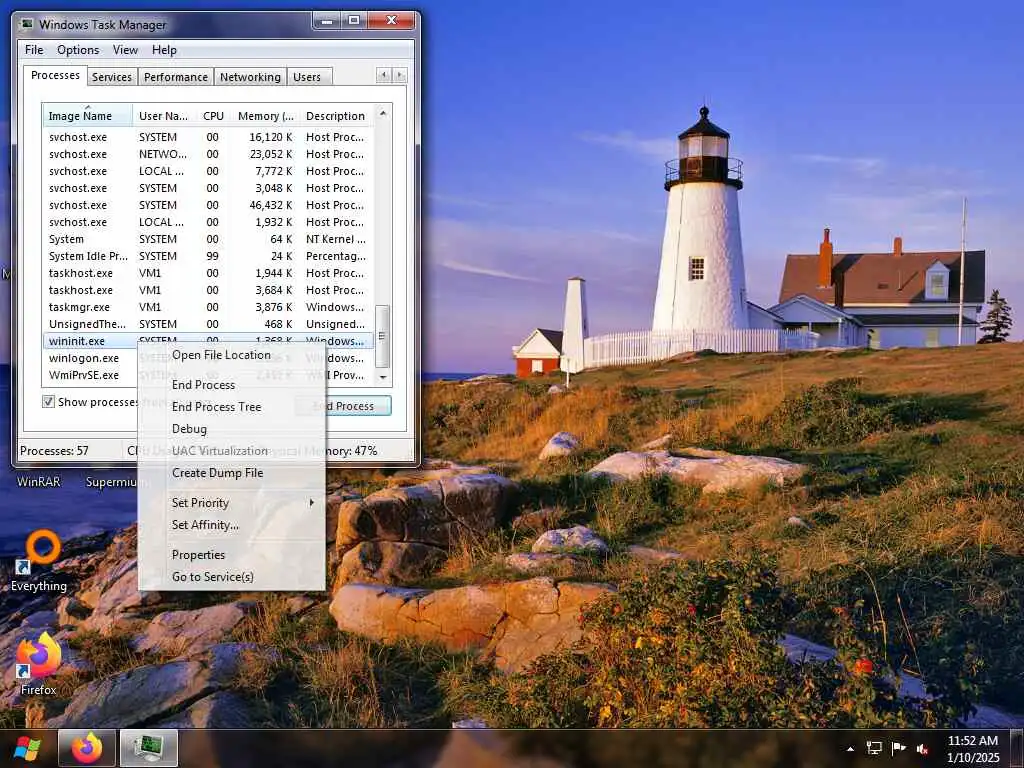Viewport: 1024px width, 768px height.
Task: Switch to the Networking tab
Action: click(250, 77)
